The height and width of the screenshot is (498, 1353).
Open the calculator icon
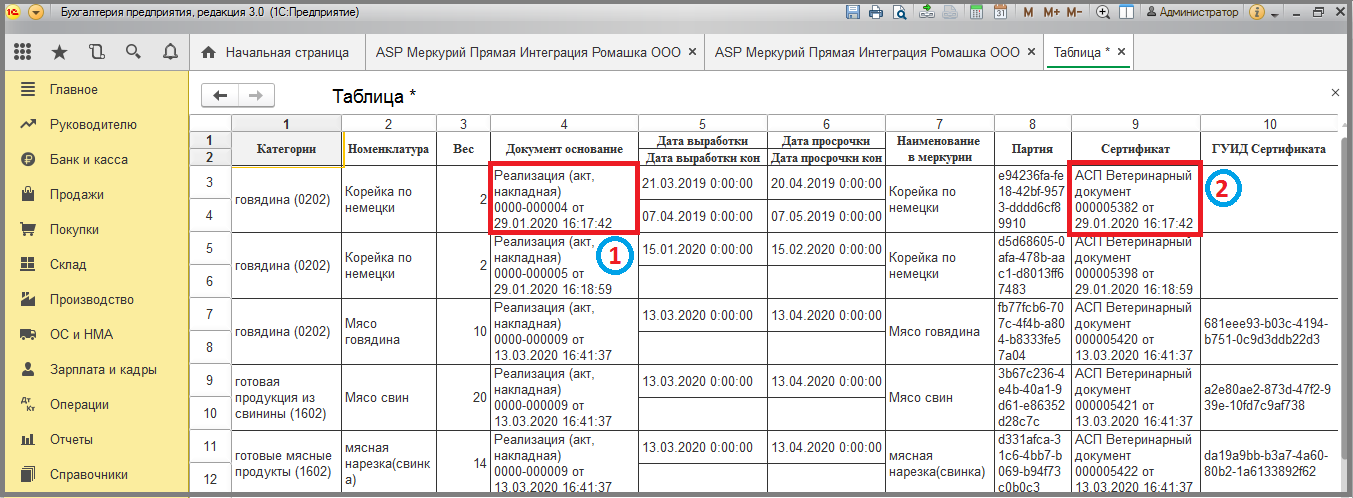click(977, 13)
